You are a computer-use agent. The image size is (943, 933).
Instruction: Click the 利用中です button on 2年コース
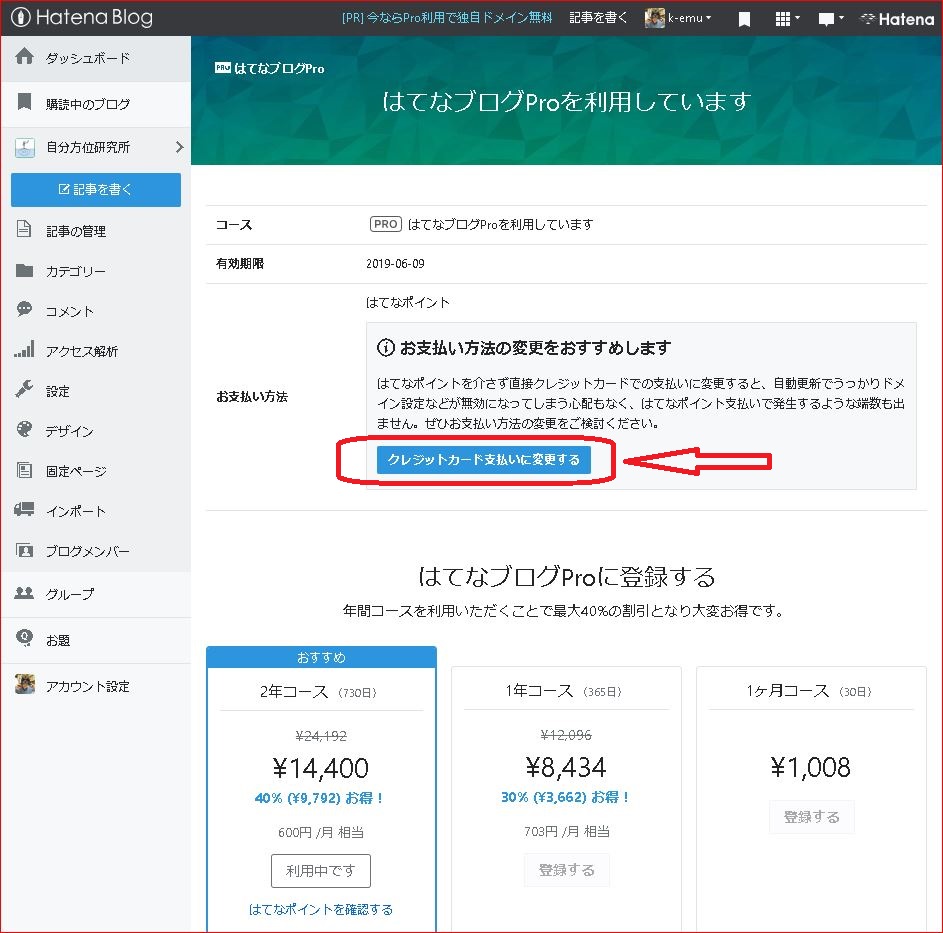321,870
